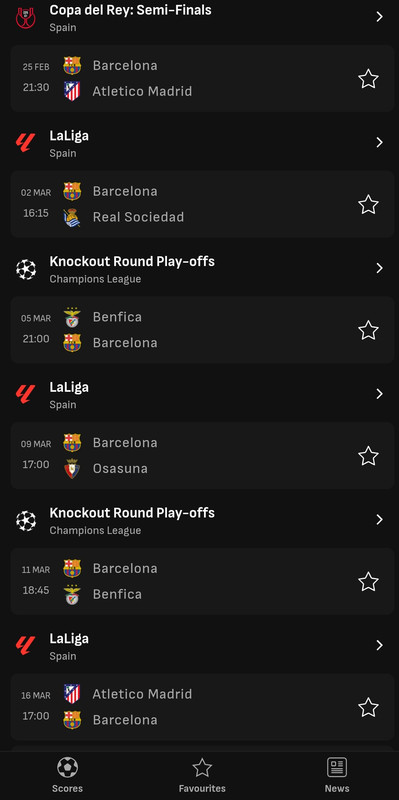
Task: Tap the Osasuna club crest
Action: (x=72, y=468)
